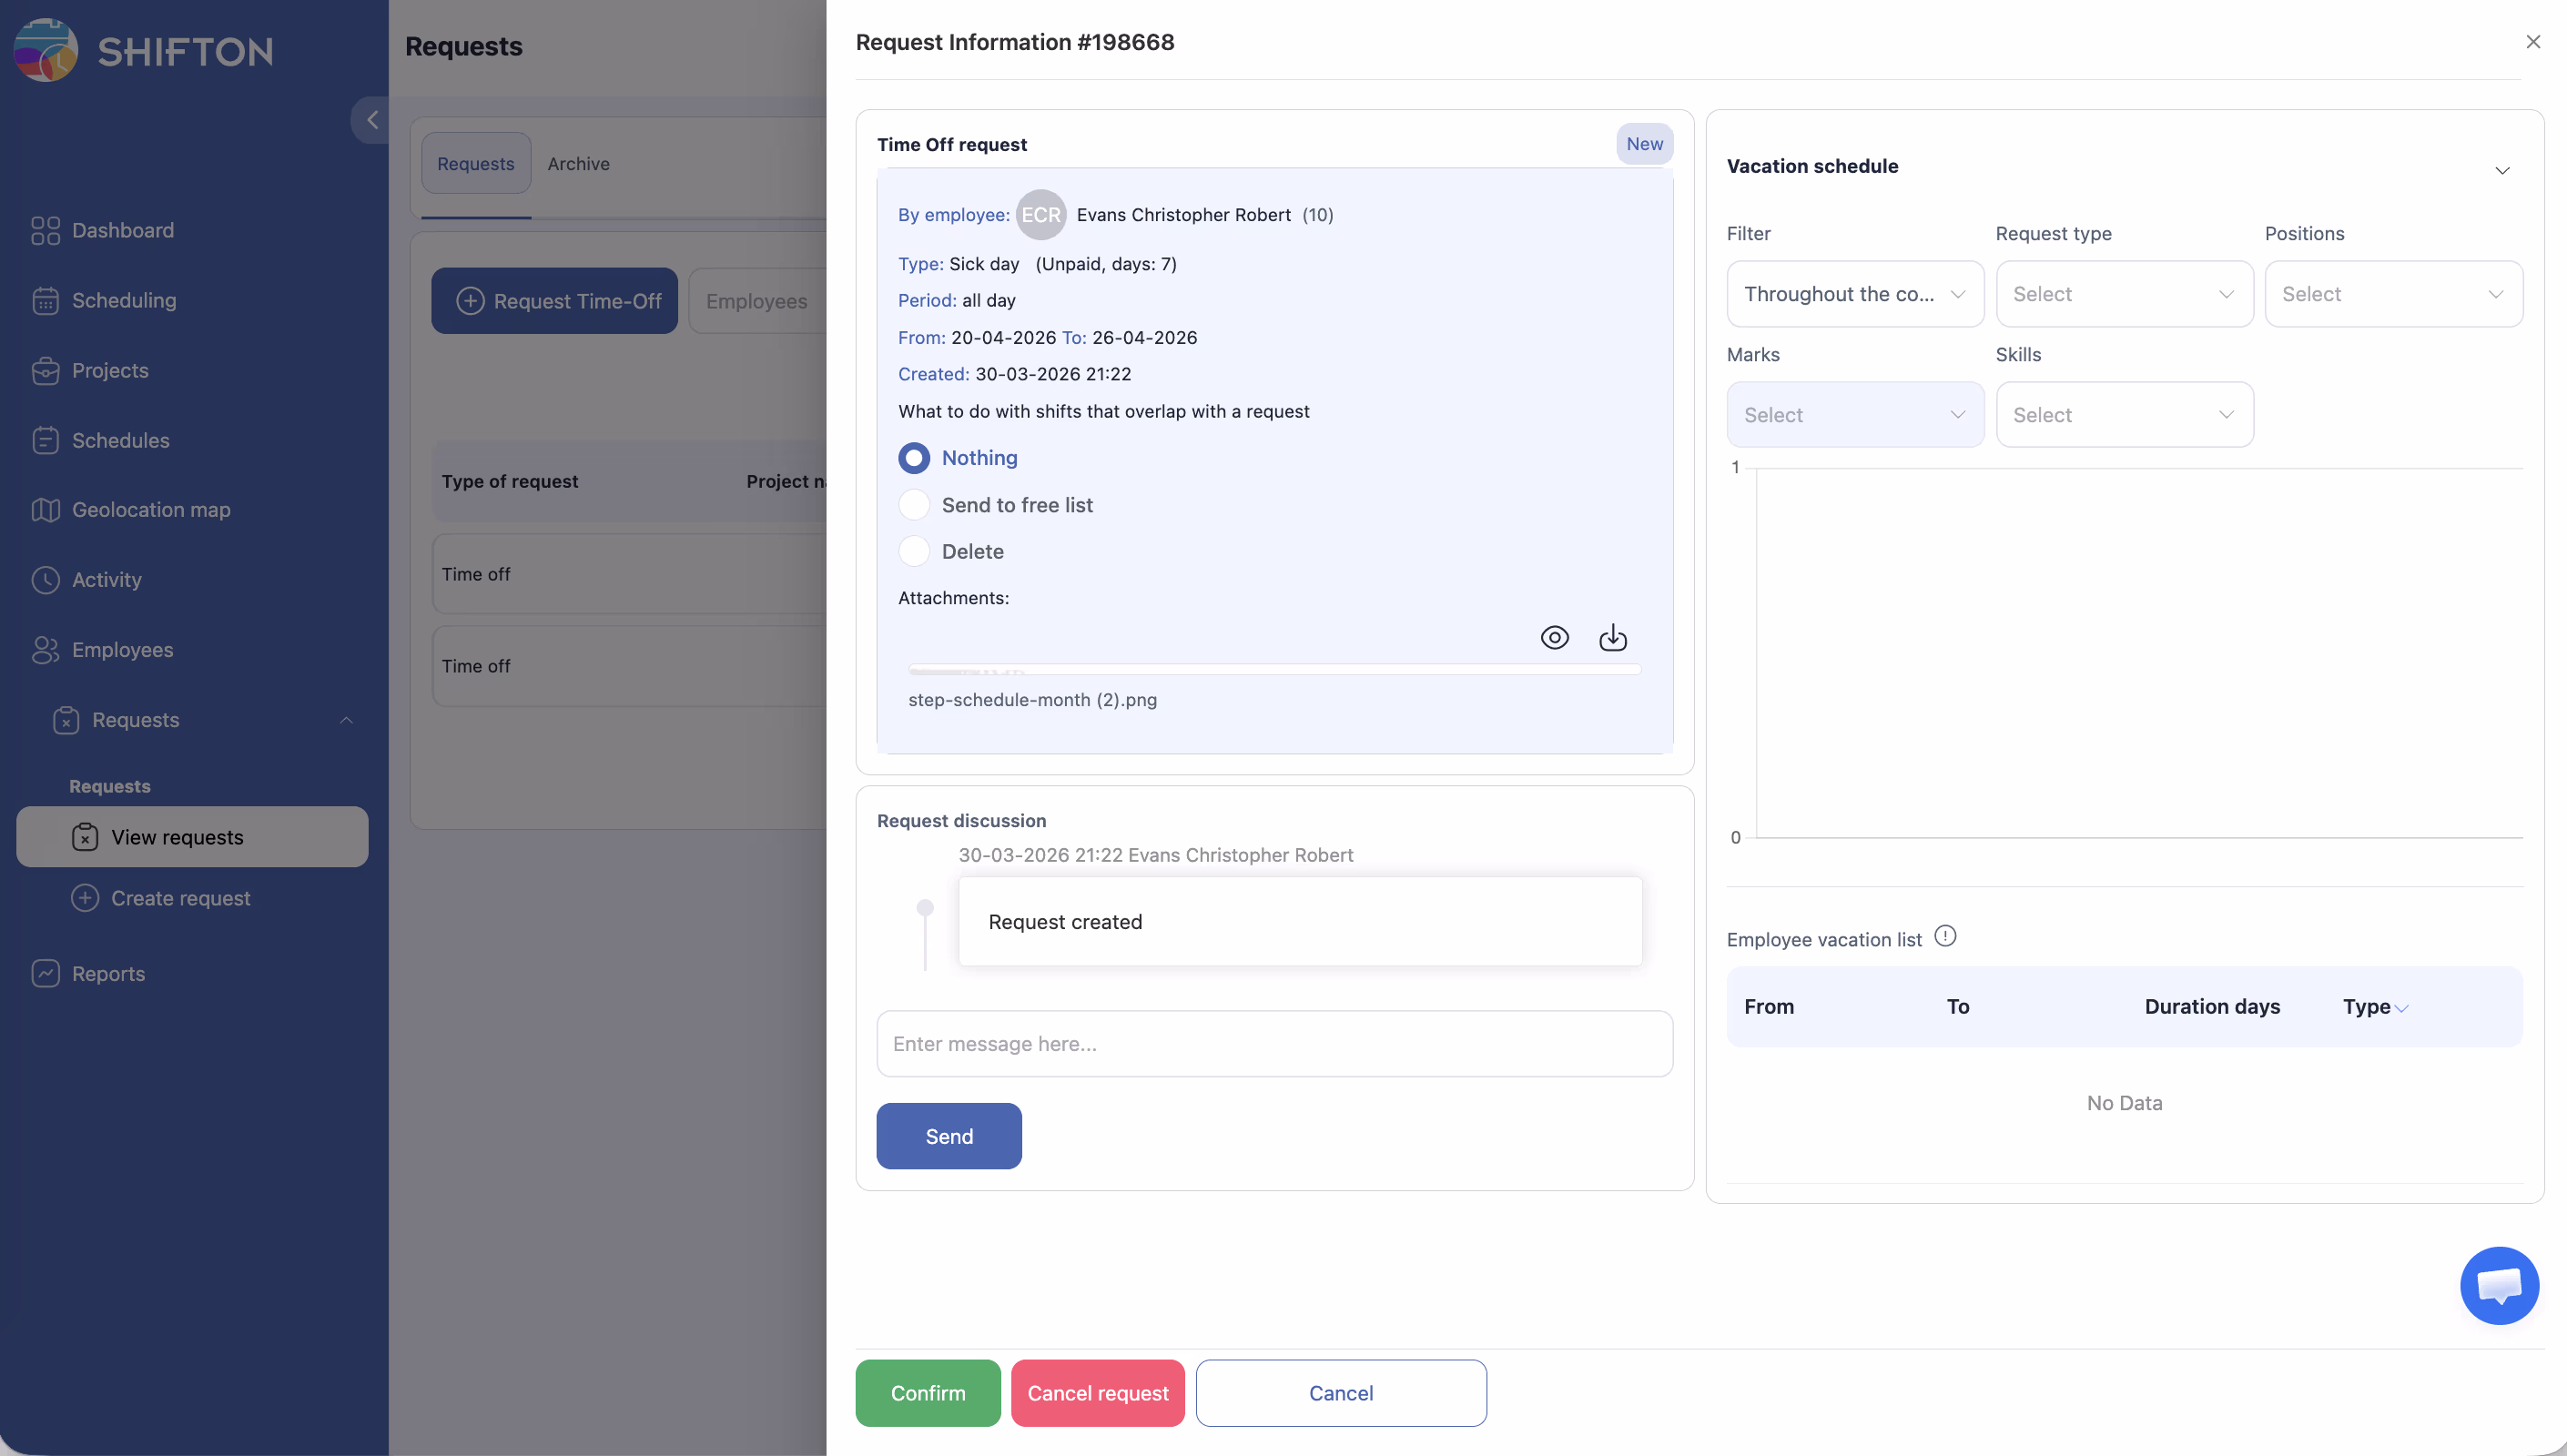Image resolution: width=2567 pixels, height=1456 pixels.
Task: Select the Delete shifts radio button
Action: [914, 551]
